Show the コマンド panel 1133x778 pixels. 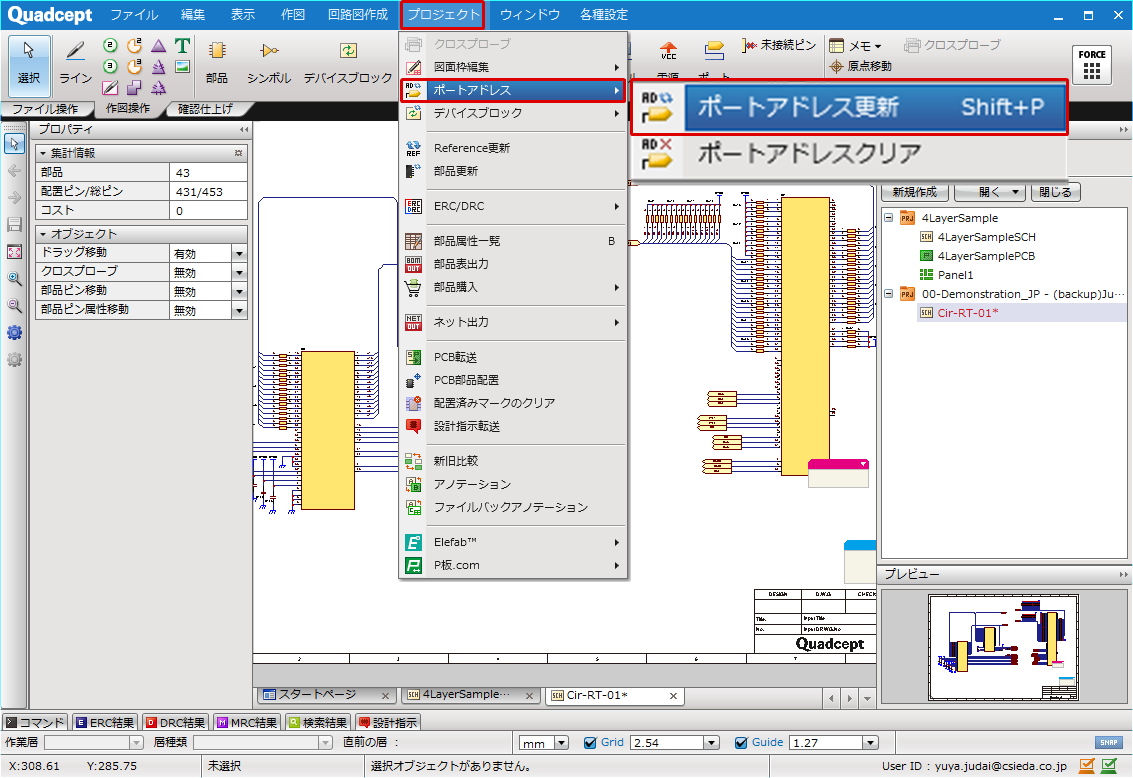click(x=35, y=722)
